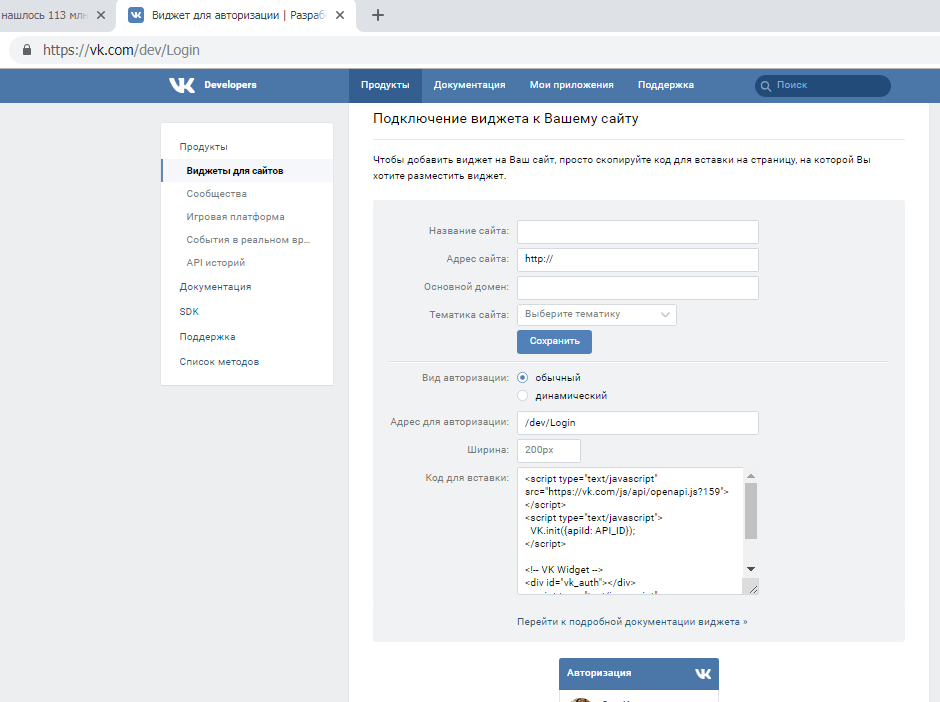
Task: Click Поддержка in the left sidebar
Action: pyautogui.click(x=207, y=337)
